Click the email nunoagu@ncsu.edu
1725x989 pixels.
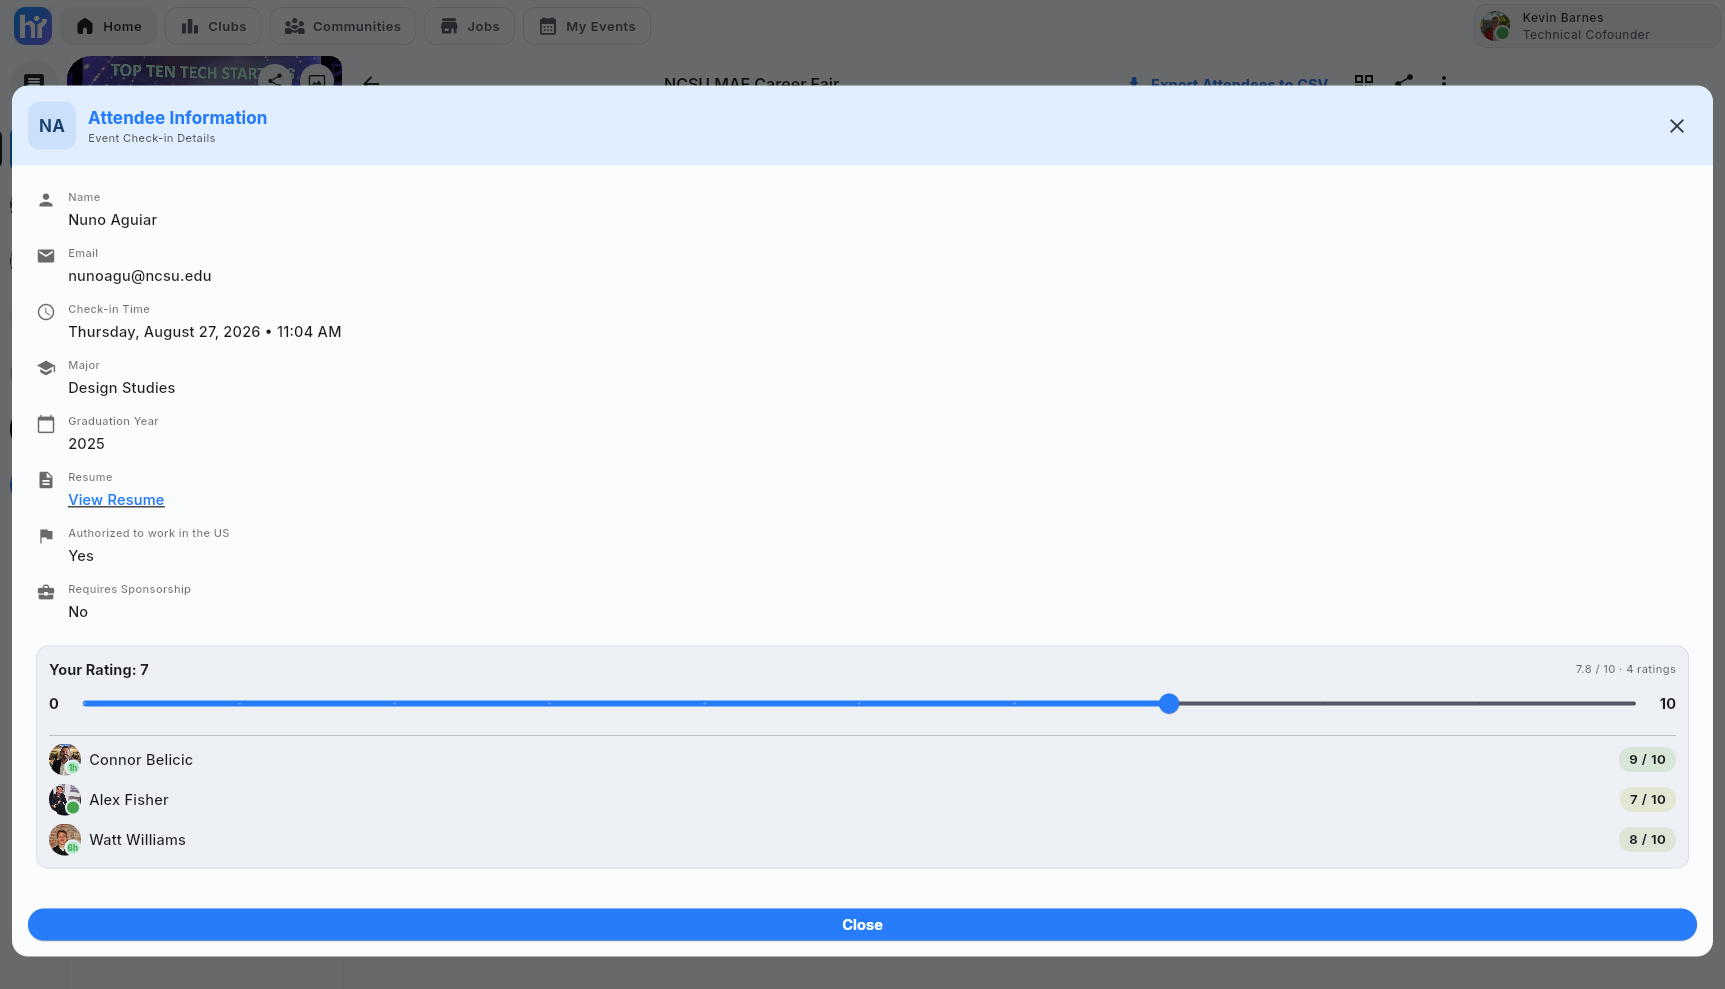coord(140,276)
